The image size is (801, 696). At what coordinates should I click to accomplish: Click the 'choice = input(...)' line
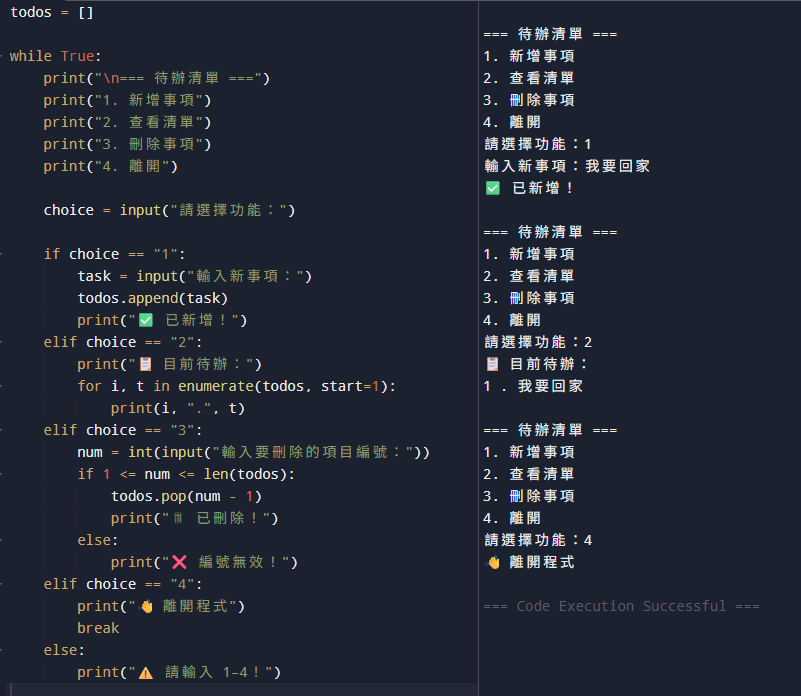[x=169, y=210]
